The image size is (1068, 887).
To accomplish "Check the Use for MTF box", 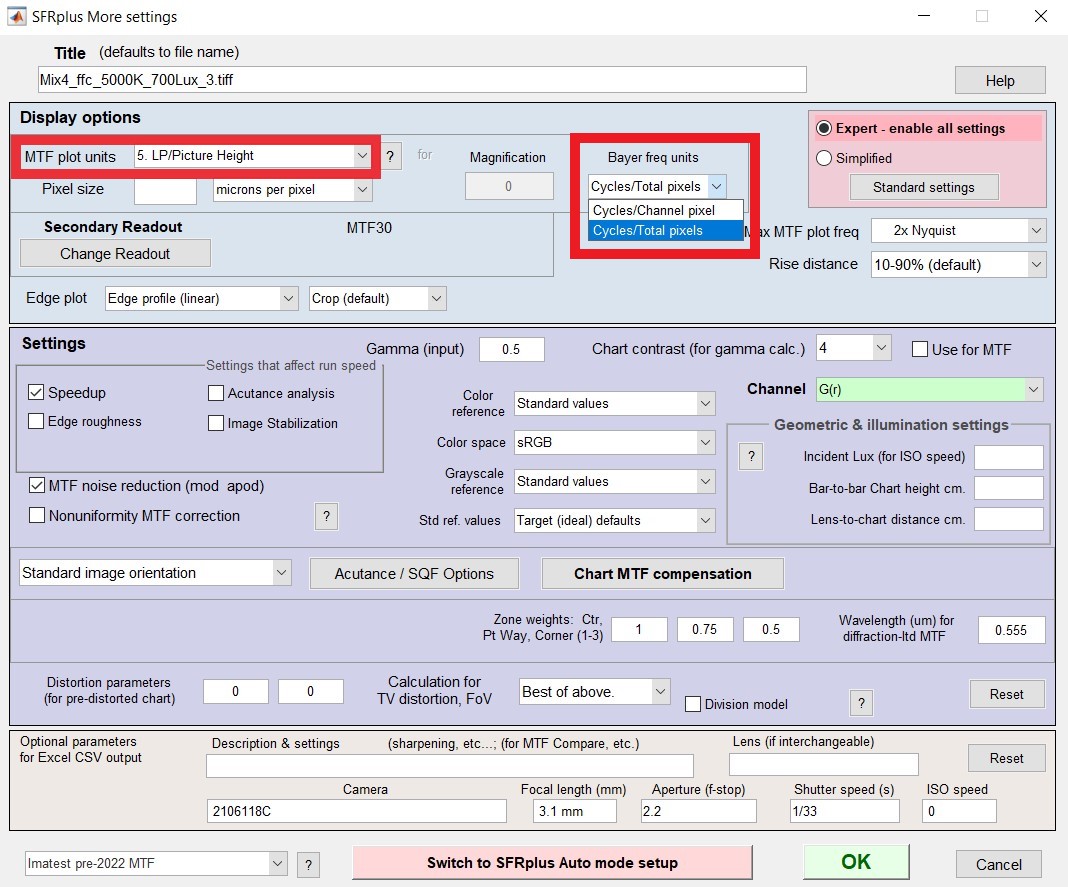I will (920, 349).
